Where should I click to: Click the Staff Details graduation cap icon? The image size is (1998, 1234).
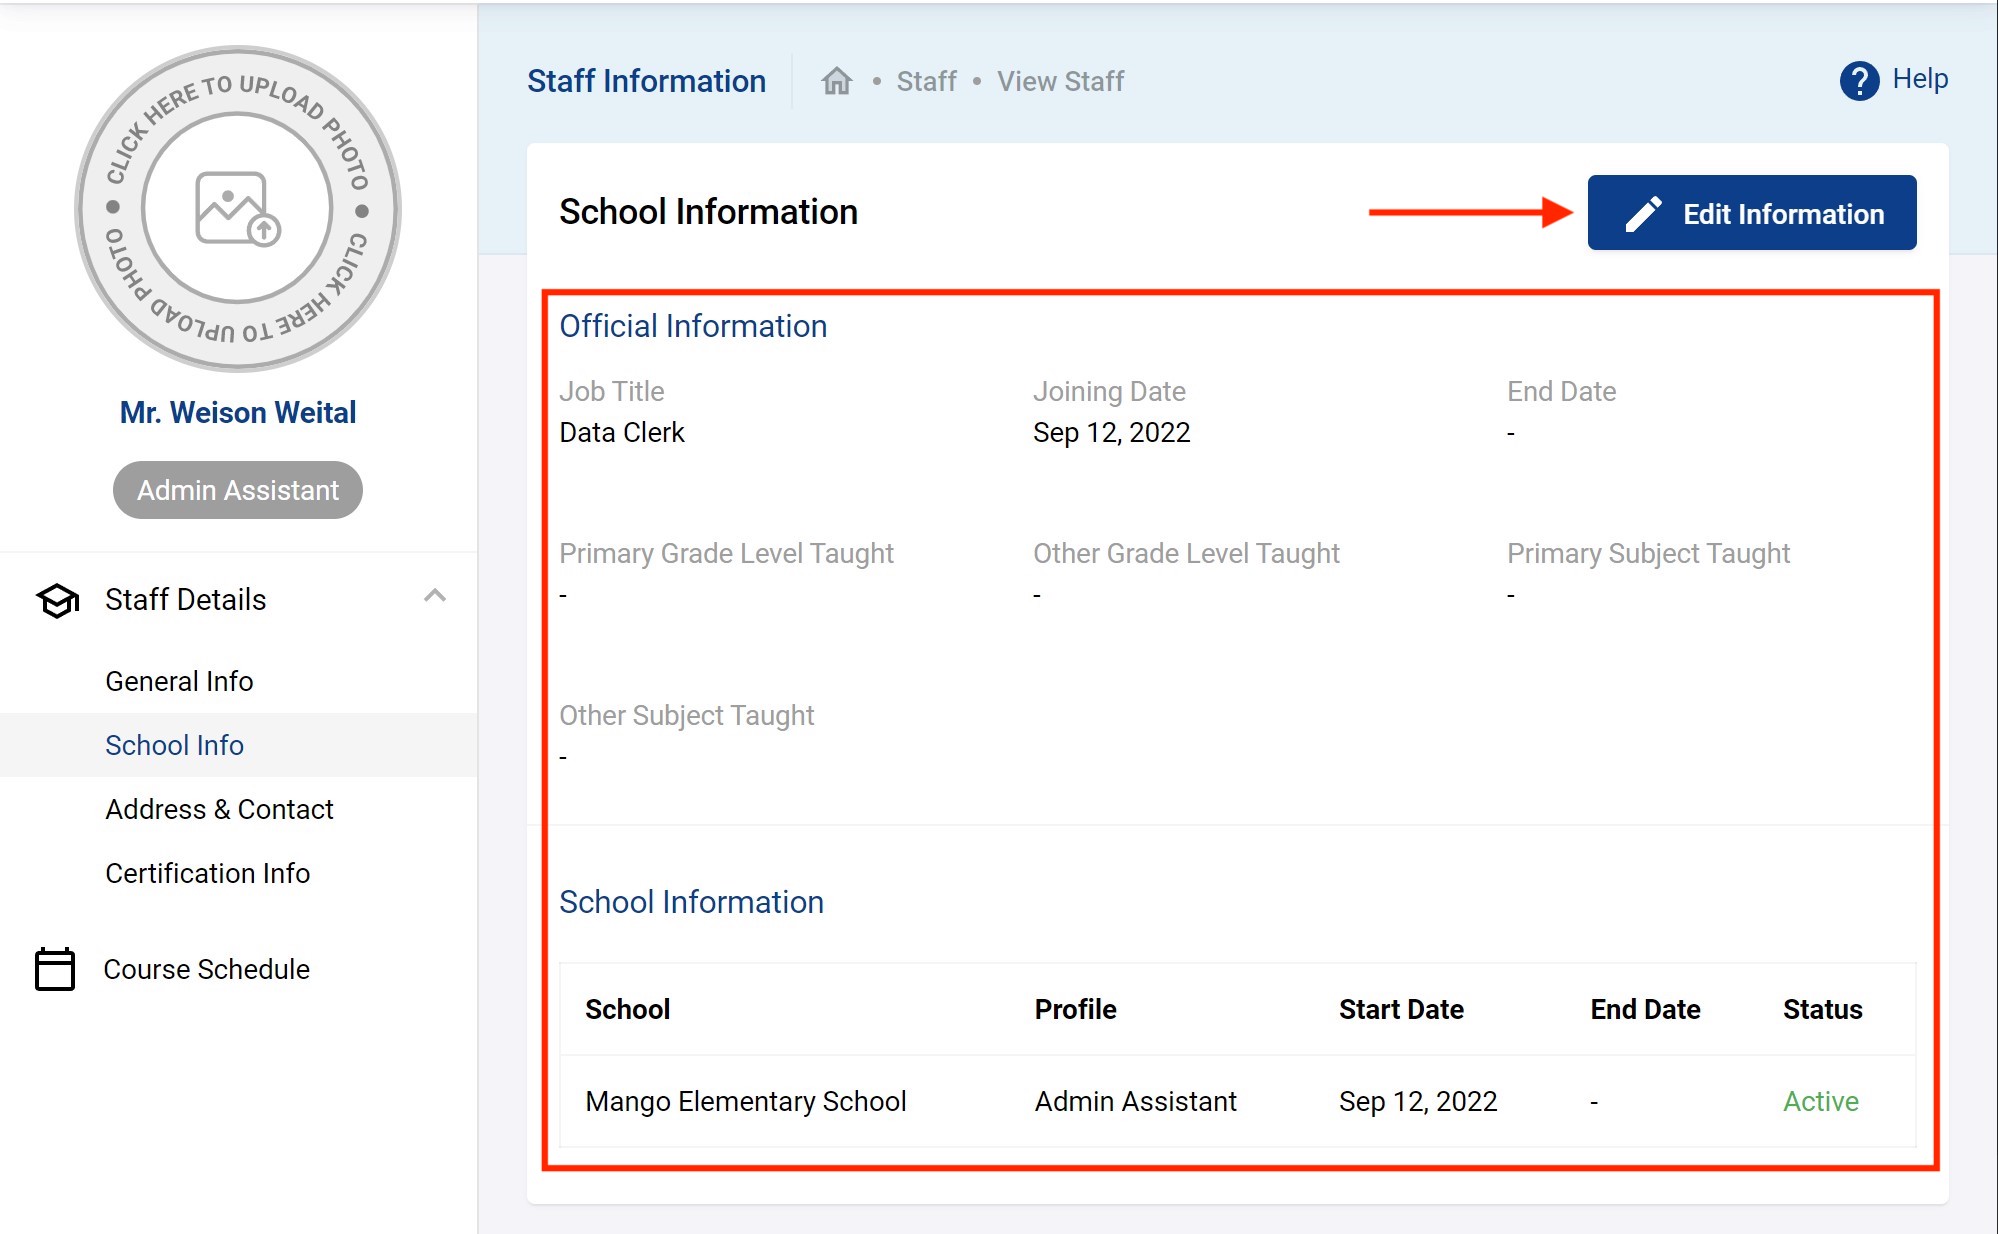[x=57, y=600]
